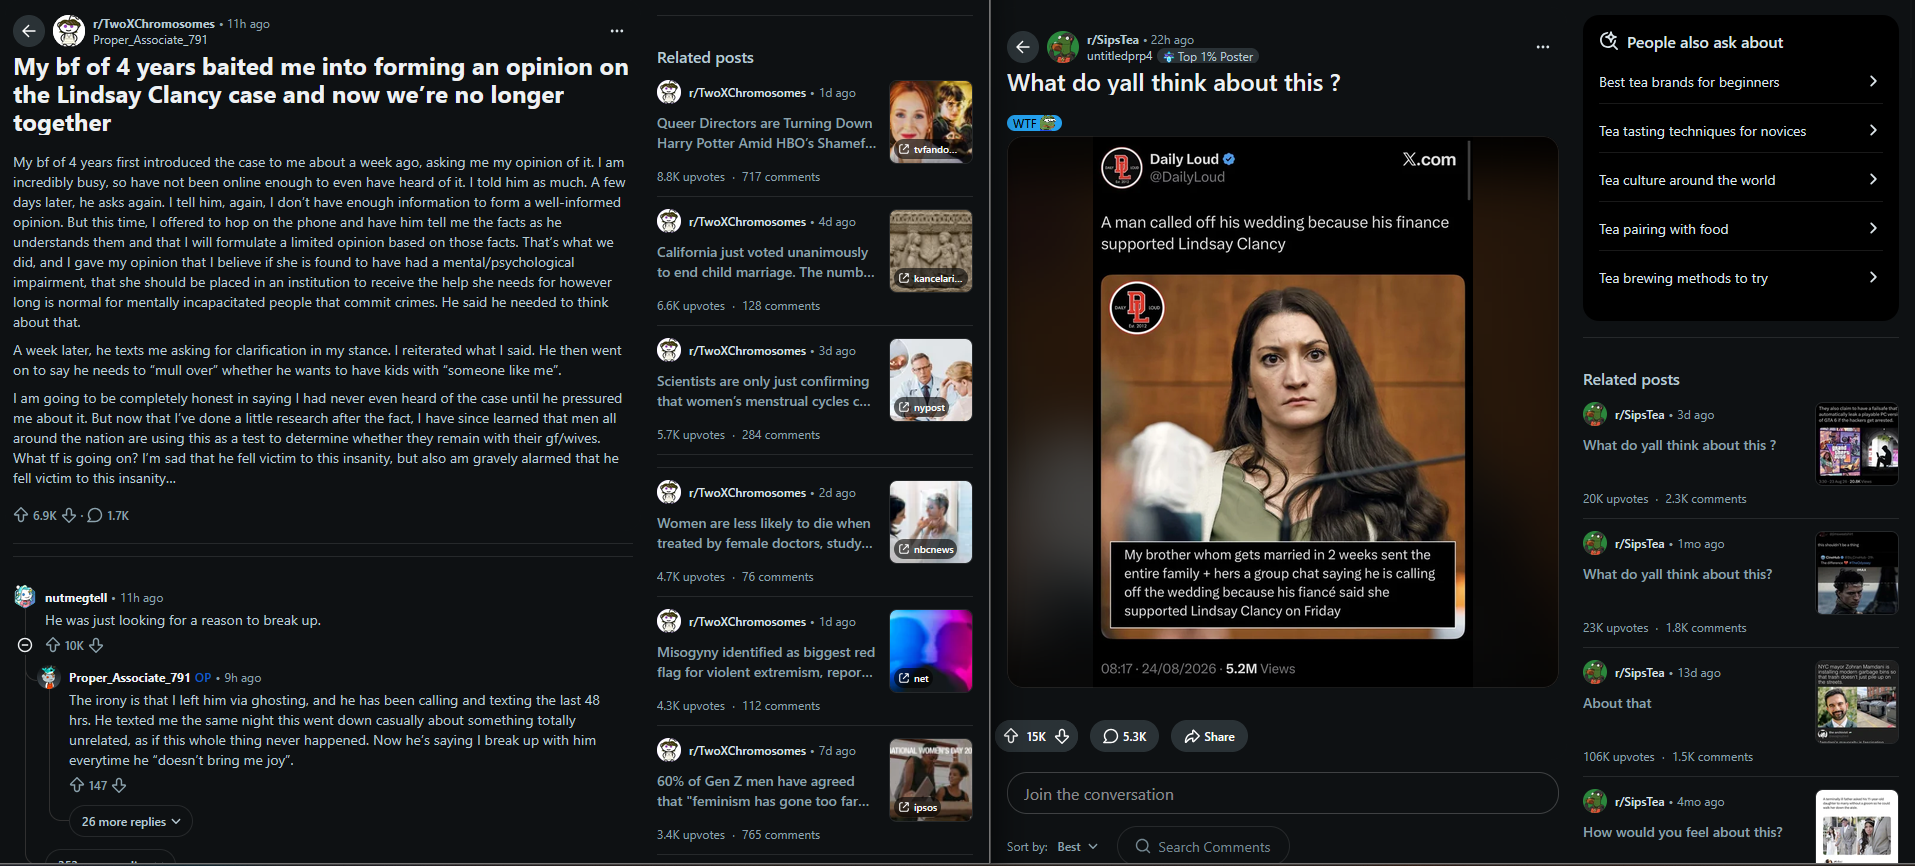This screenshot has width=1915, height=866.
Task: Open untitledprp4's profile link
Action: click(x=1119, y=56)
